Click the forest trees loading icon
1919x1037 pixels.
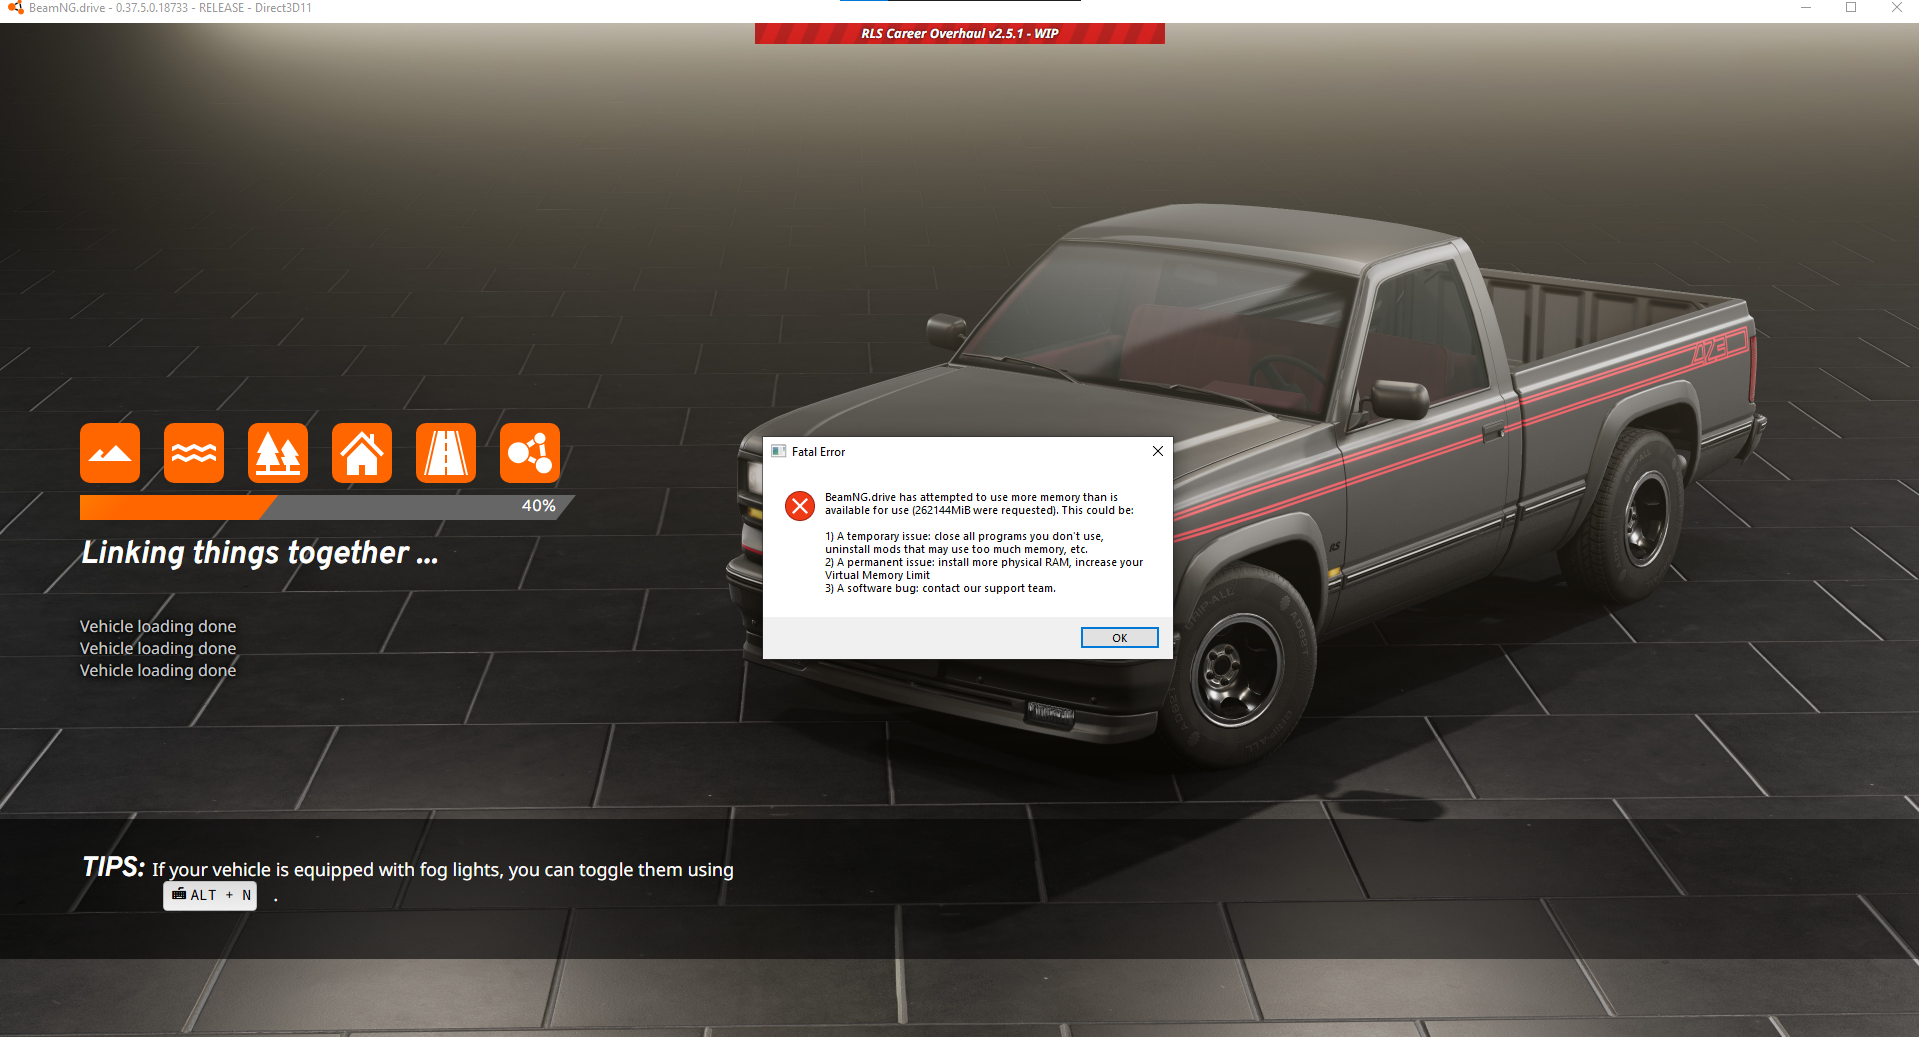click(x=278, y=453)
